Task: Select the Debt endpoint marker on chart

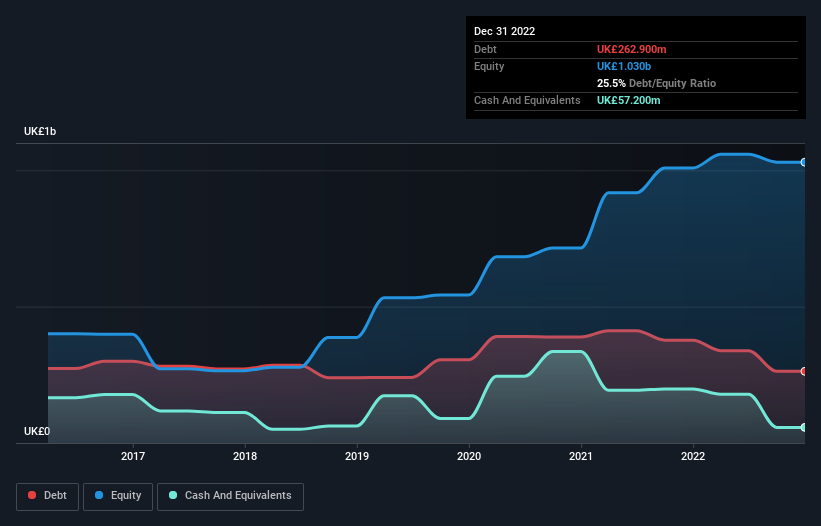Action: coord(804,372)
